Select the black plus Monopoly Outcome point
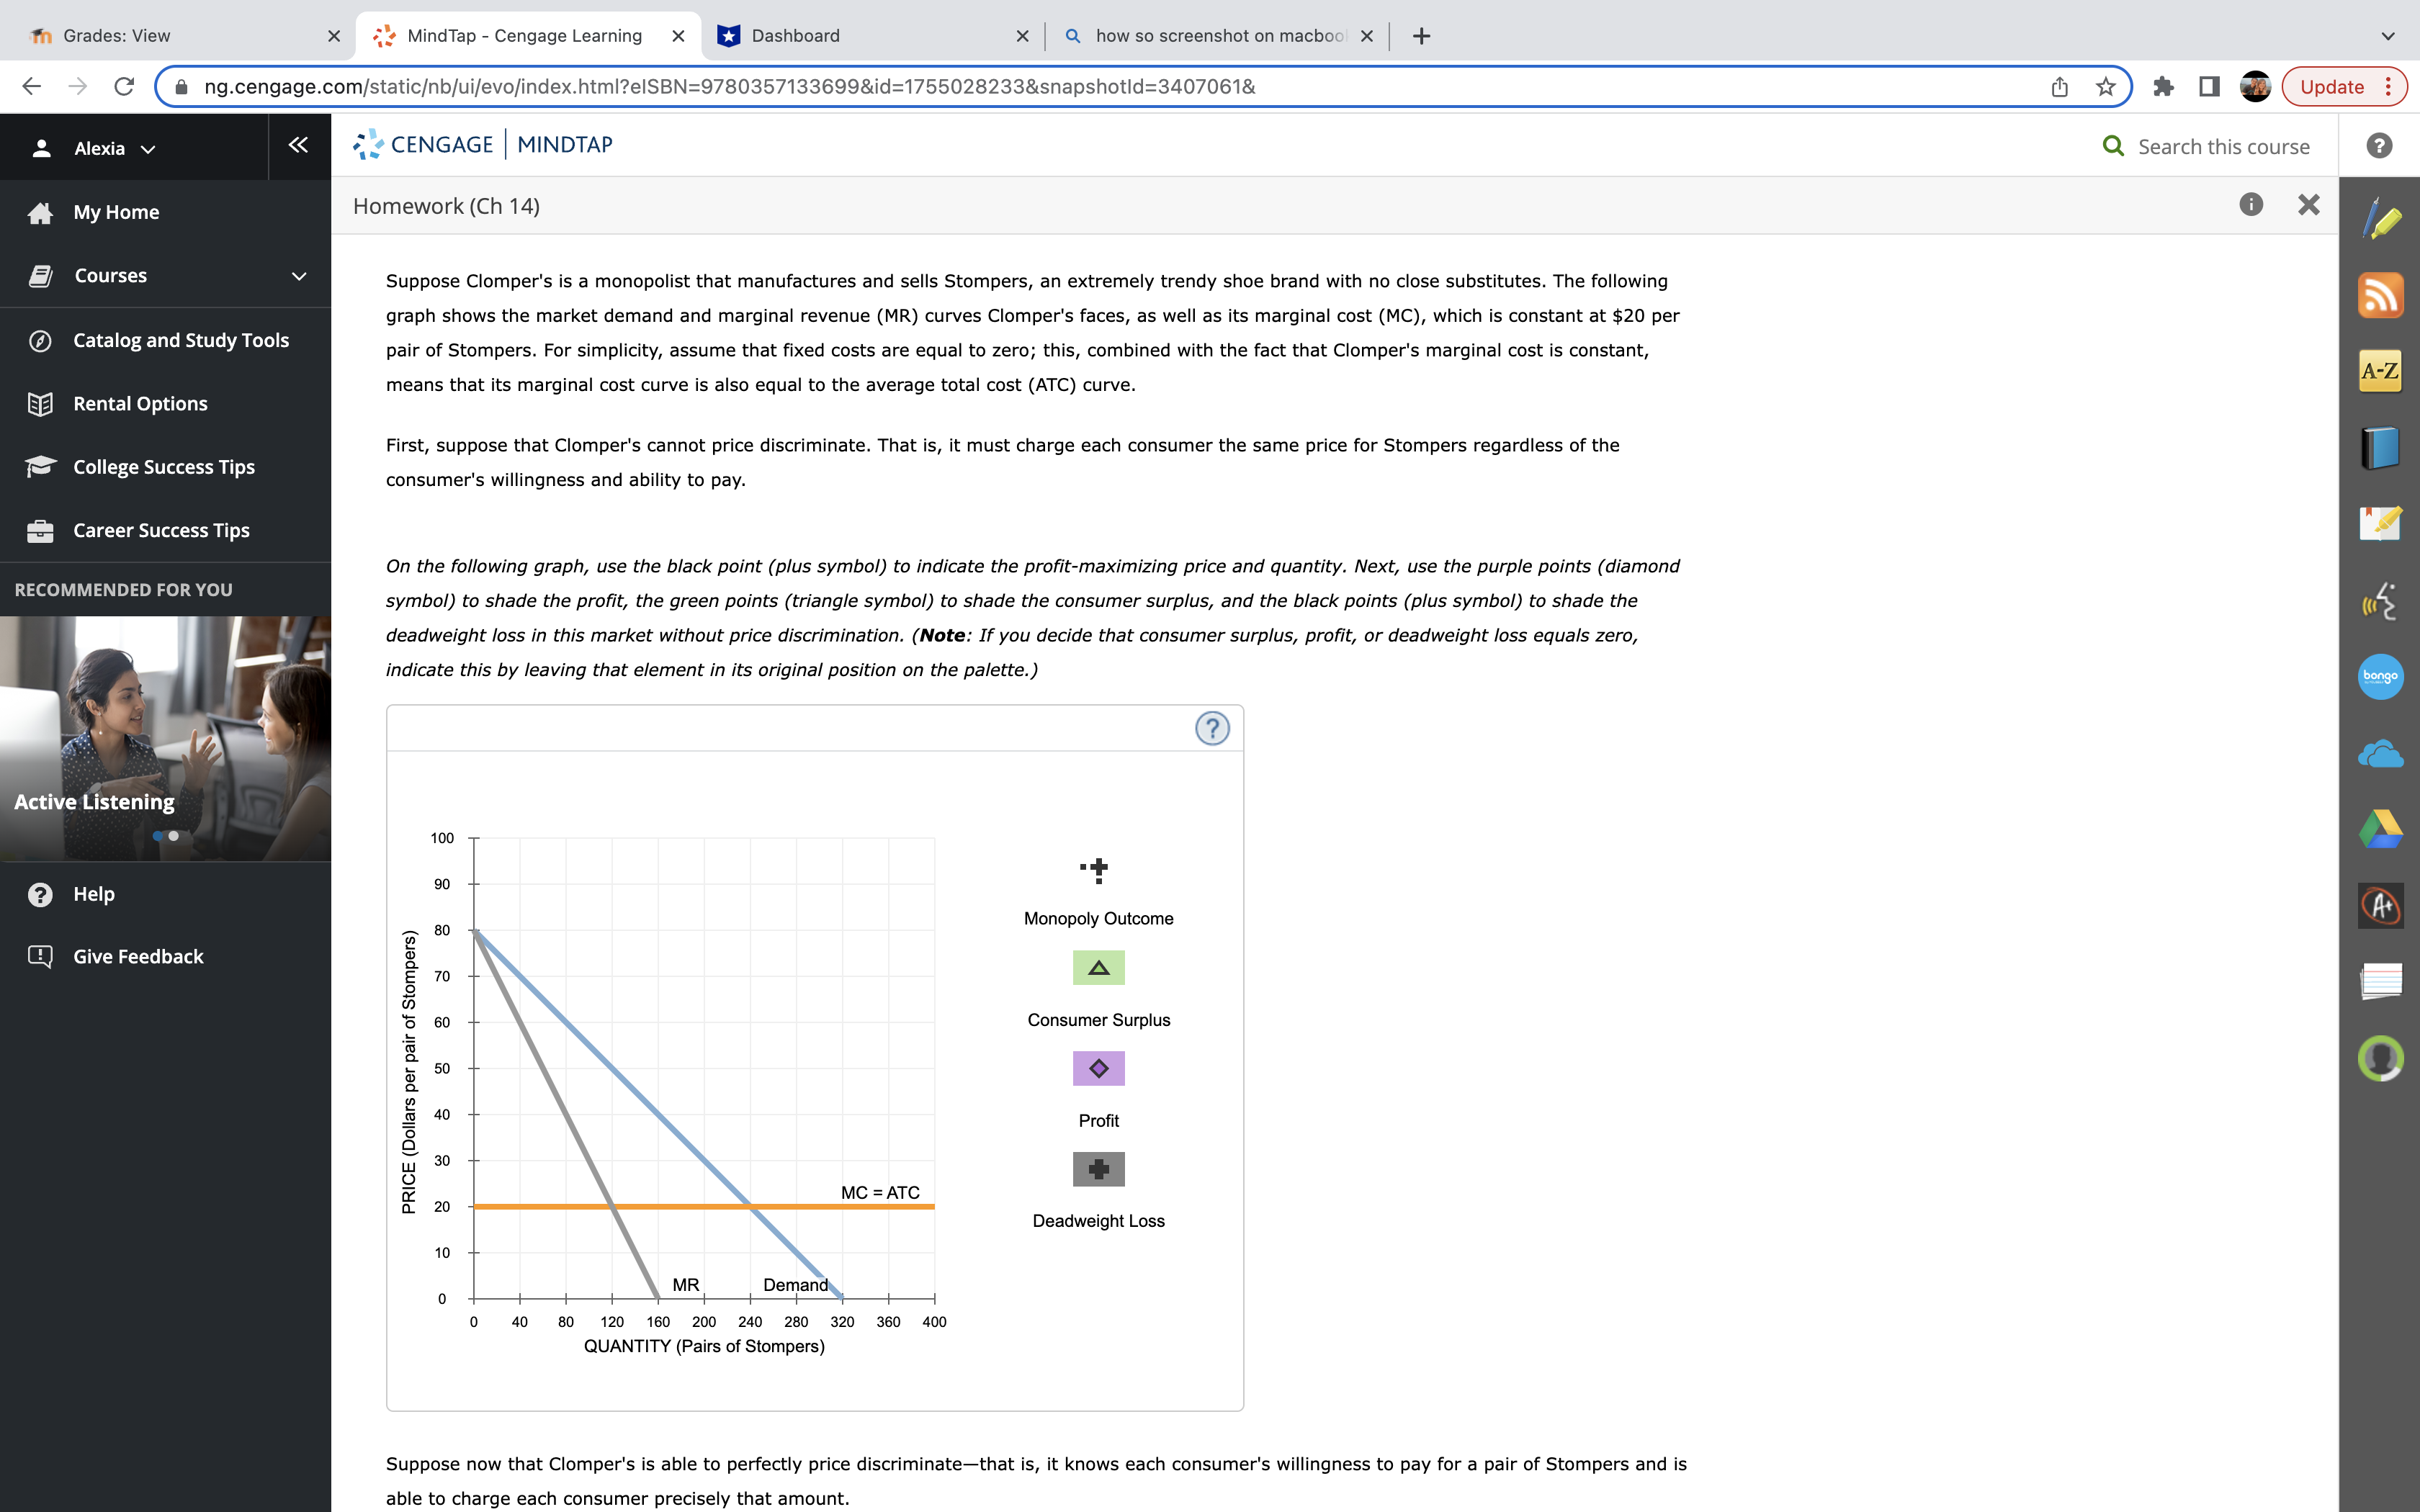 click(1097, 869)
